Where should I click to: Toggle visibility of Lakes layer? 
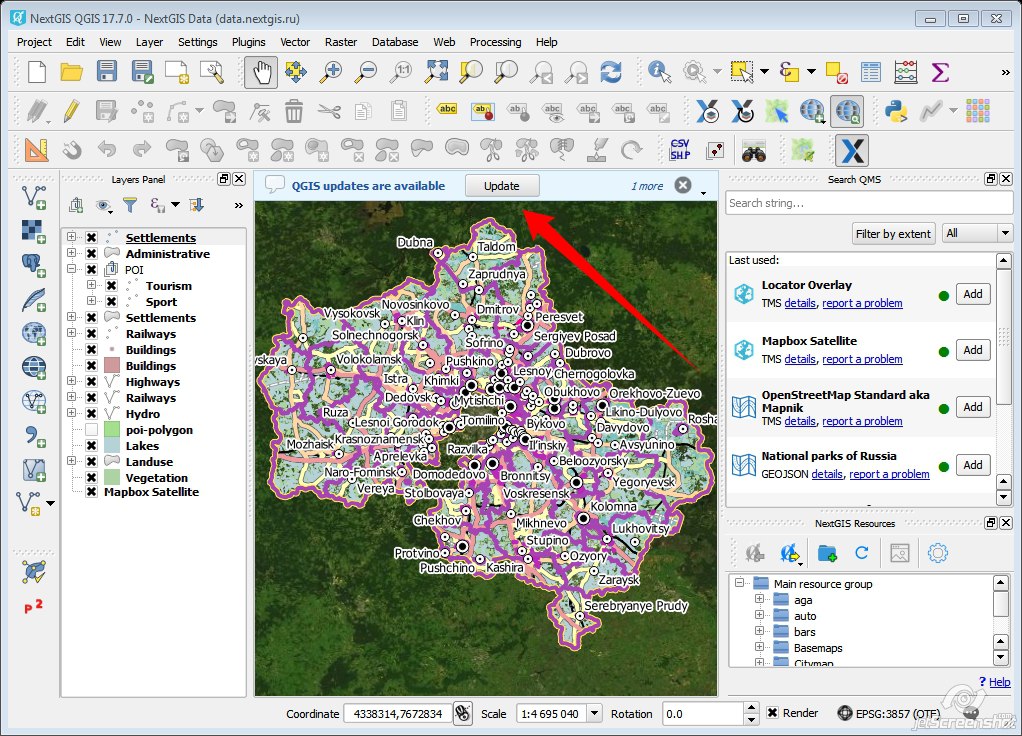[91, 446]
